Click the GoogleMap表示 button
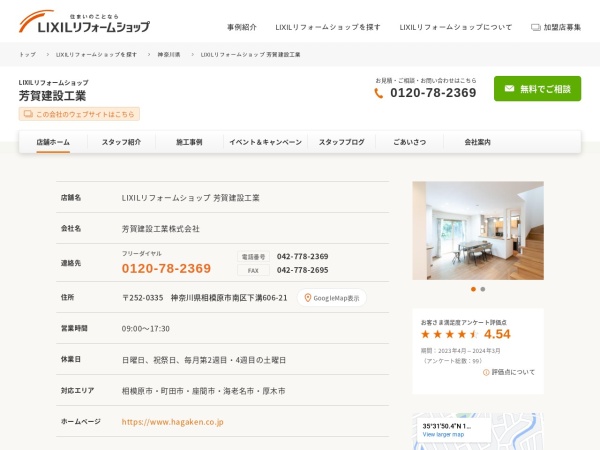The height and width of the screenshot is (450, 600). [x=332, y=298]
